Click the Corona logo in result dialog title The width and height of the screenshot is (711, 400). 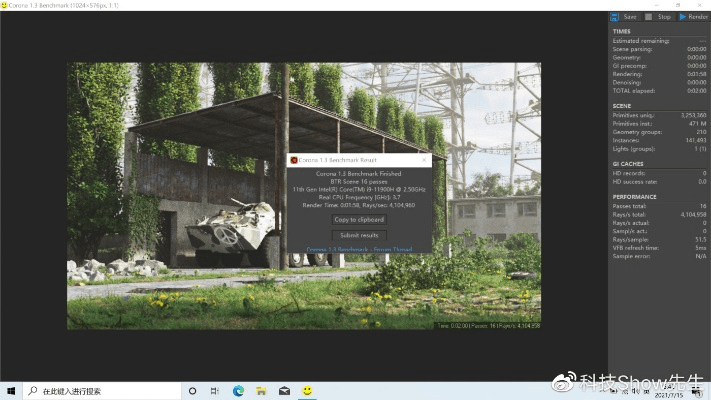tap(294, 160)
